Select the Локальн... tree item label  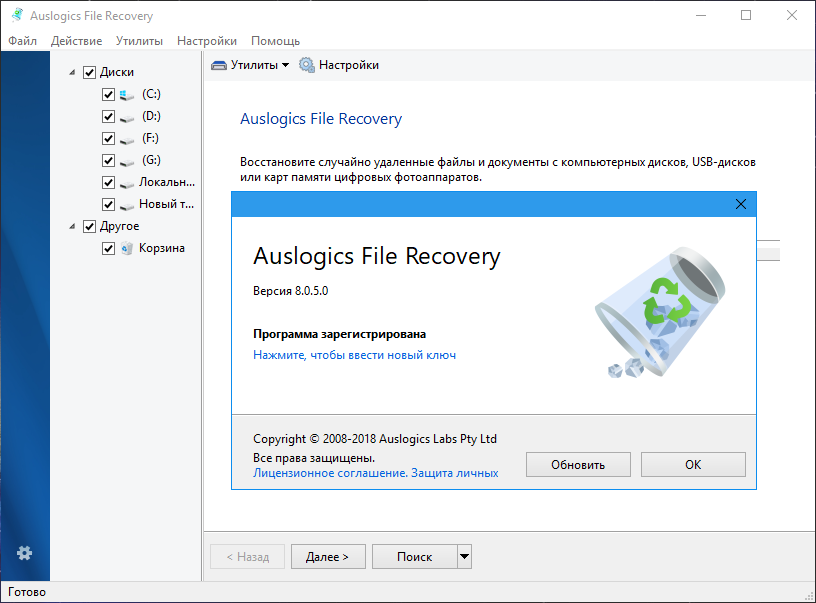click(x=167, y=182)
